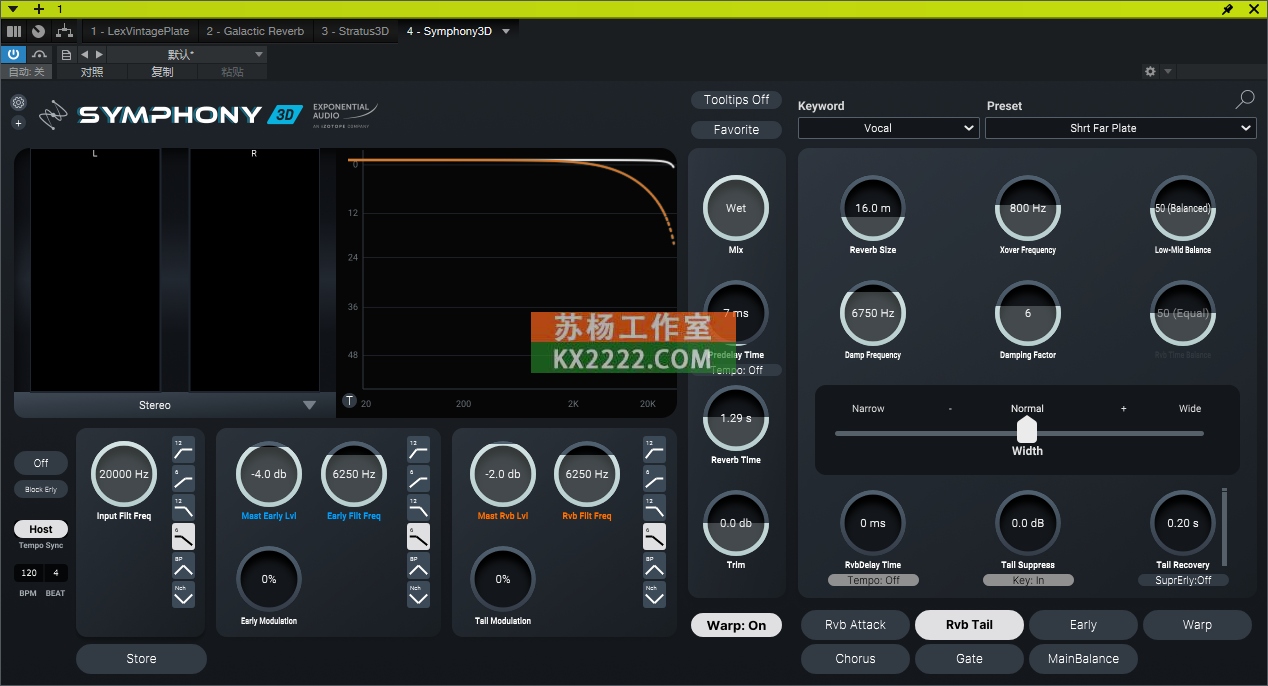Image resolution: width=1268 pixels, height=686 pixels.
Task: Open the Warp parameters page
Action: [1197, 625]
